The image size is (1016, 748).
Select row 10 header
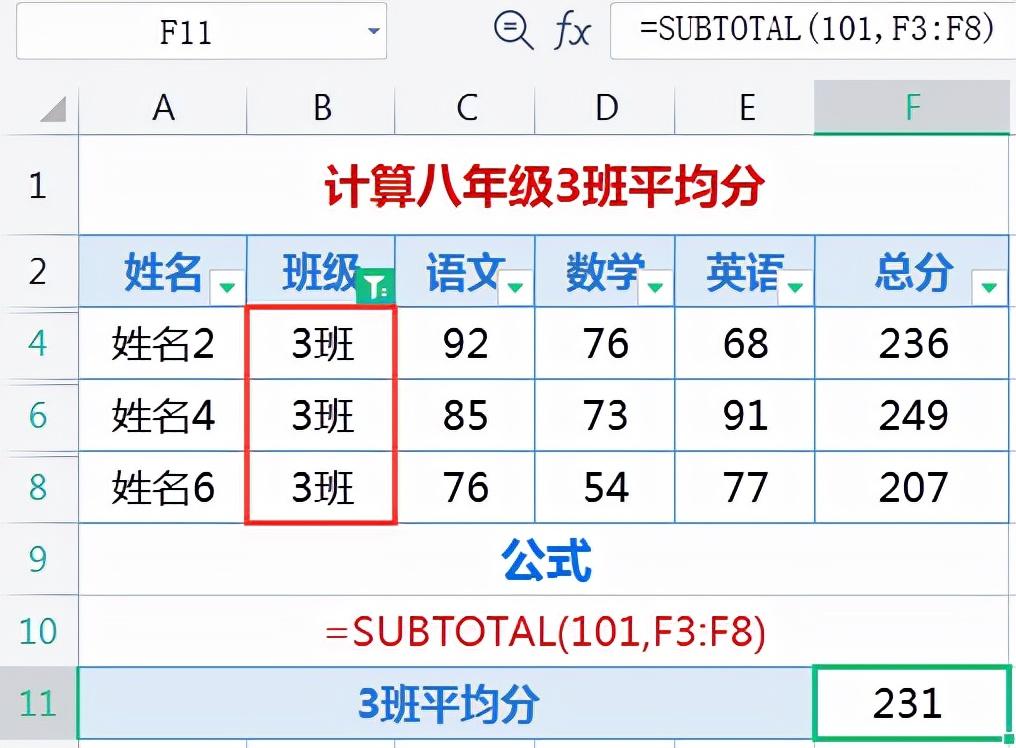click(x=38, y=631)
